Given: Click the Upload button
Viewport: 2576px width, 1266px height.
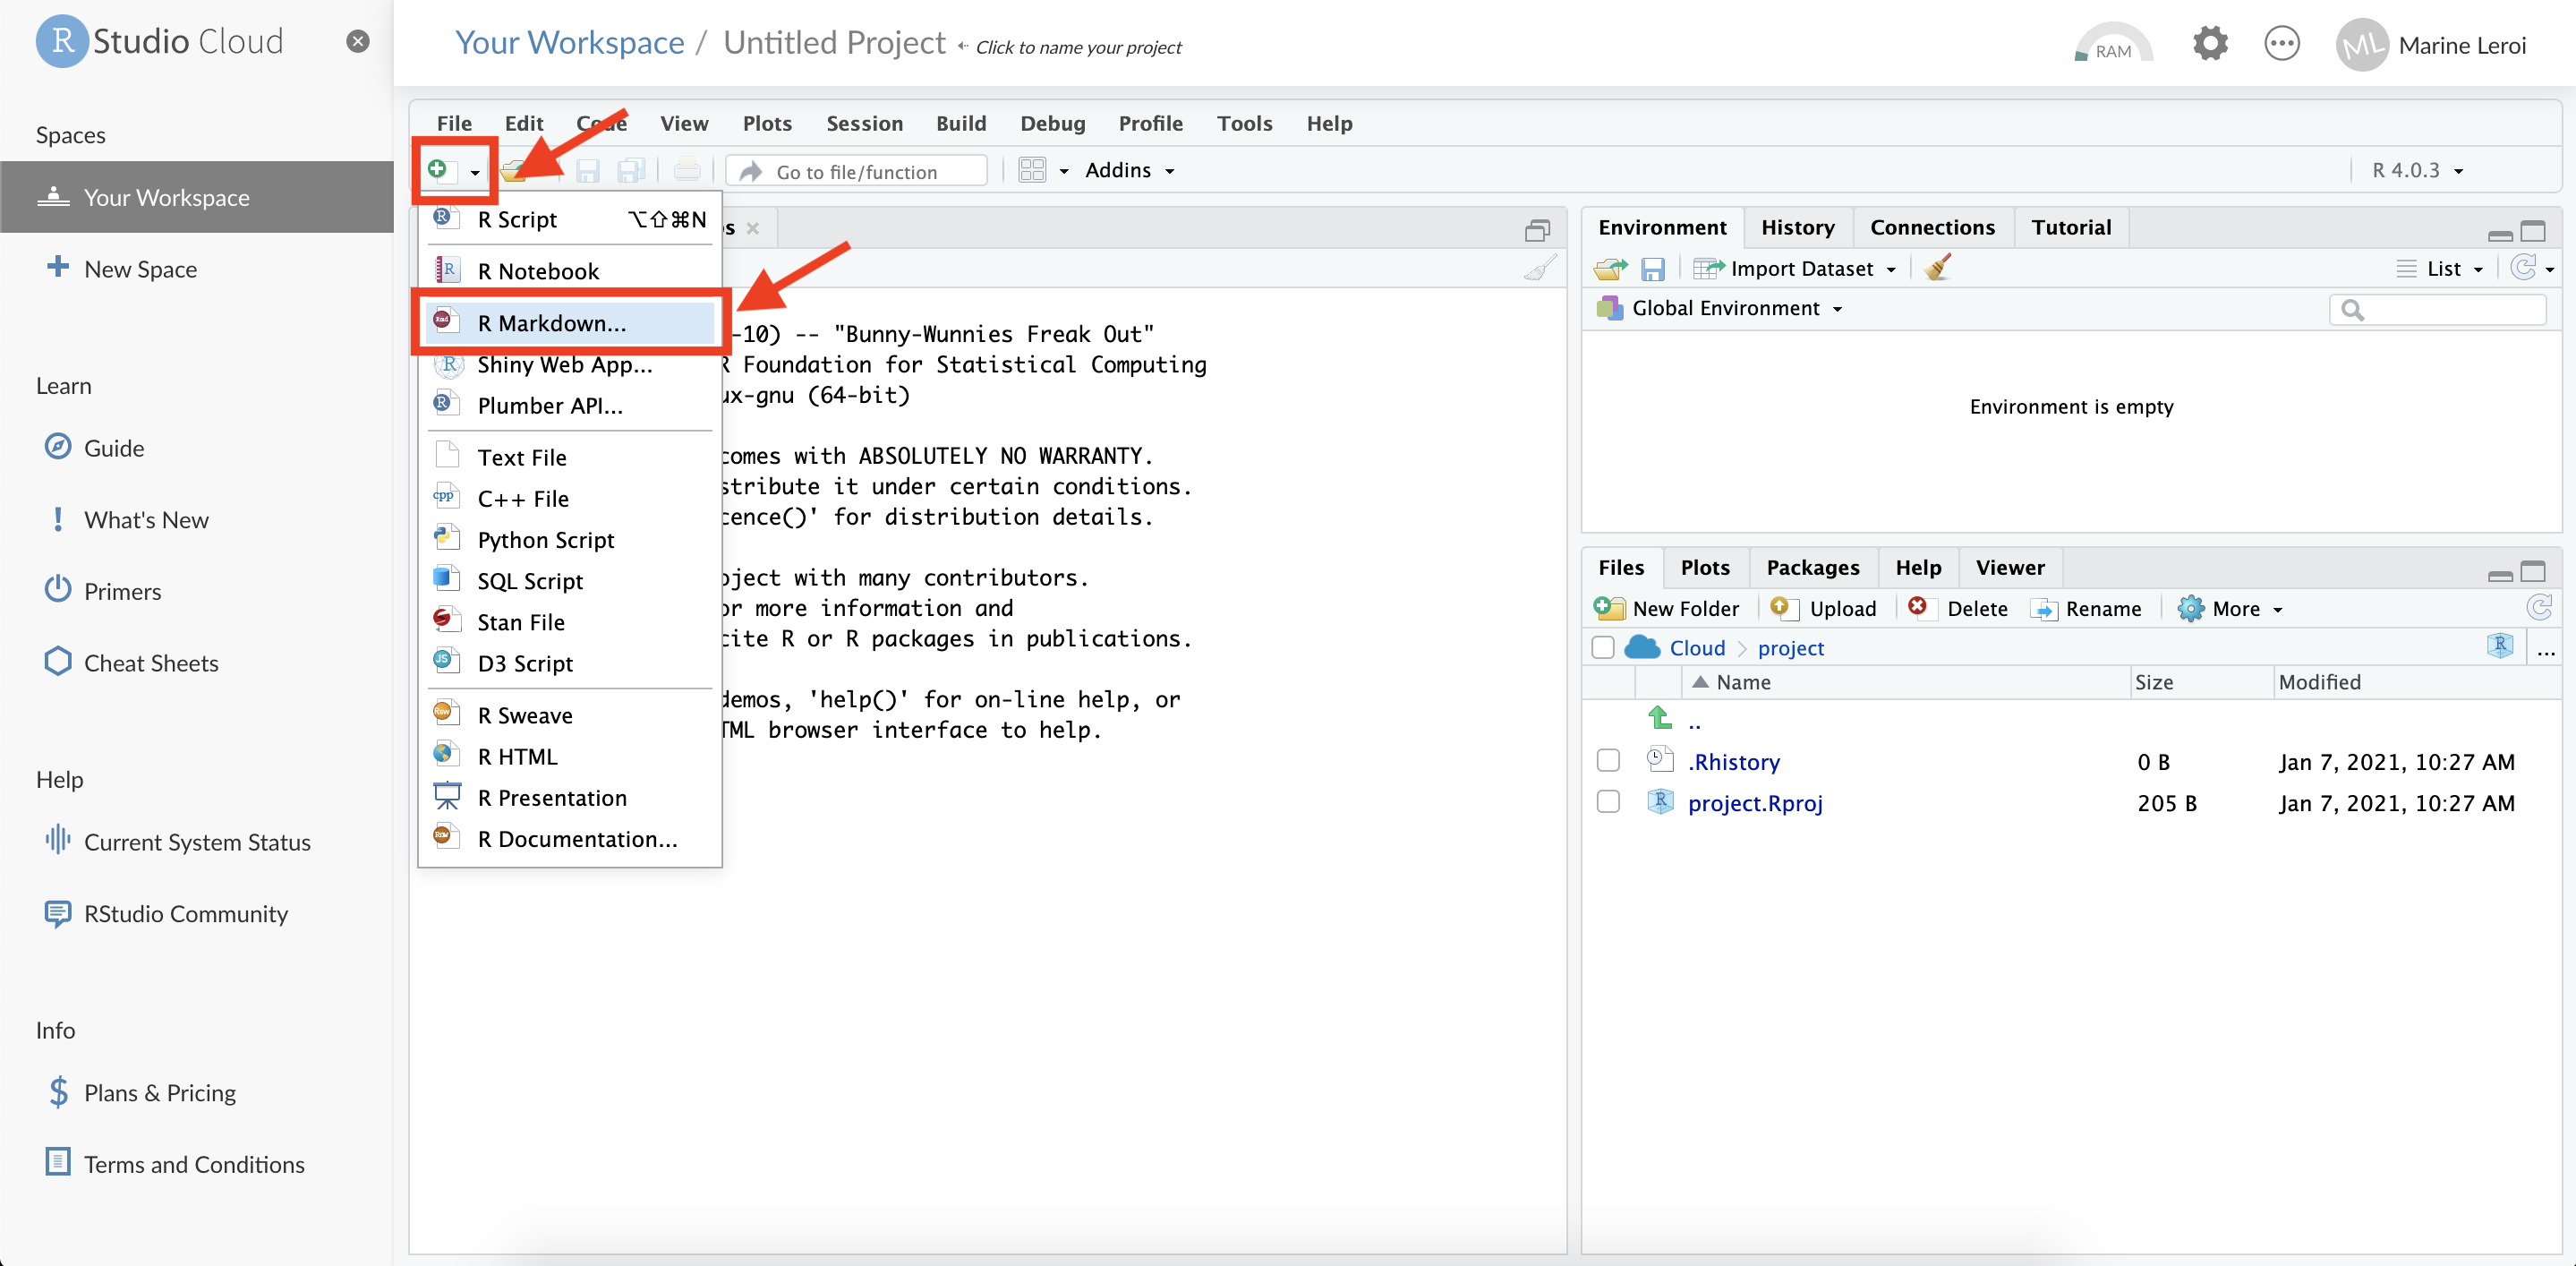Looking at the screenshot, I should (x=1823, y=608).
